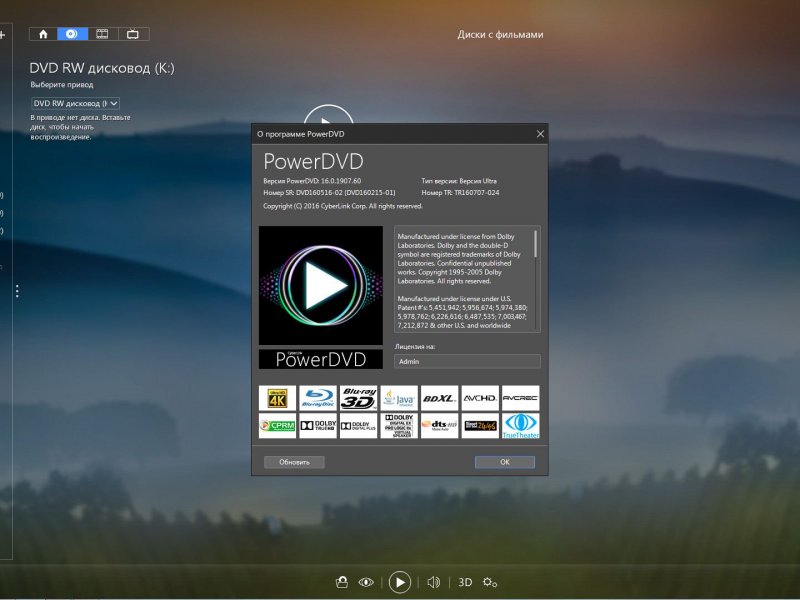Click the 'Лицензия на:' label
800x600 pixels.
pyautogui.click(x=415, y=346)
